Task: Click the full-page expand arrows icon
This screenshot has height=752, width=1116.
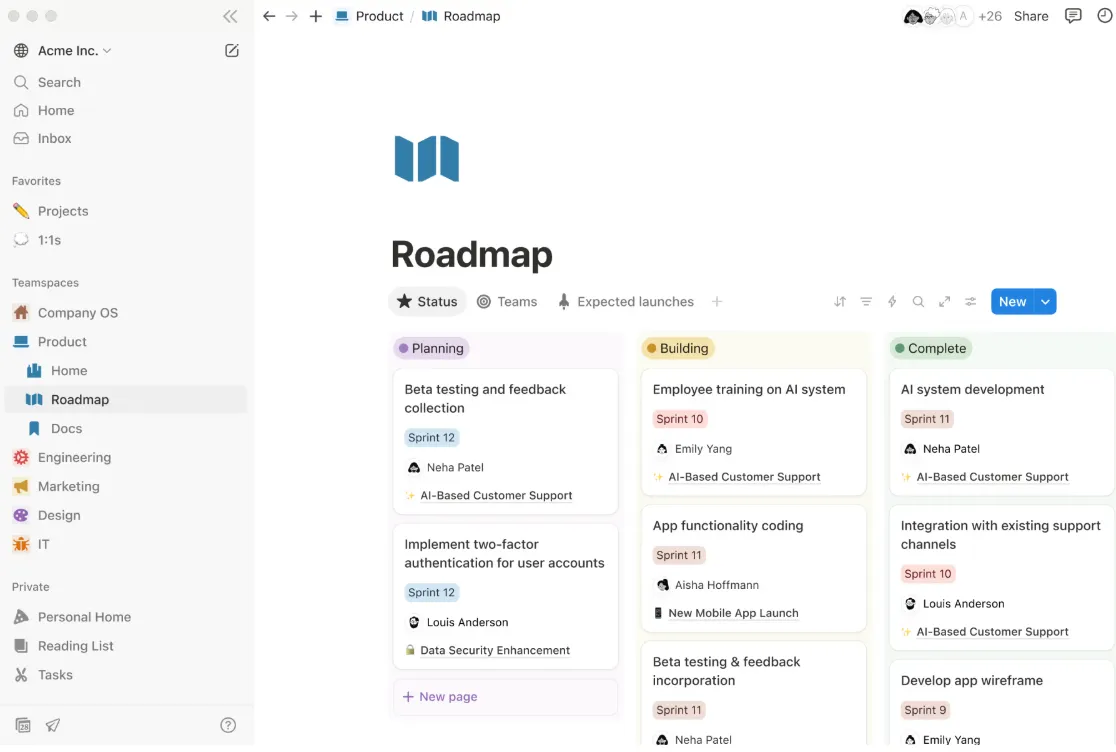Action: (944, 302)
